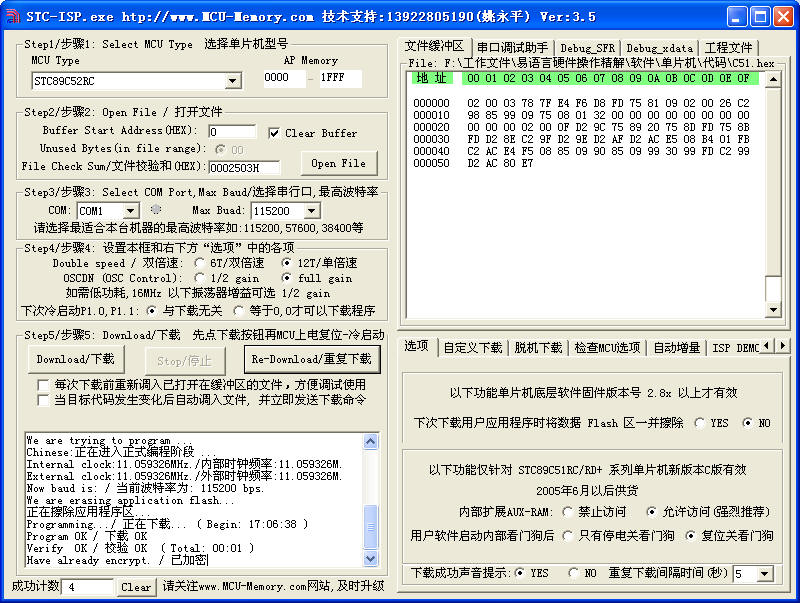Click the COM port status indicator icon
The image size is (800, 603).
click(x=155, y=210)
